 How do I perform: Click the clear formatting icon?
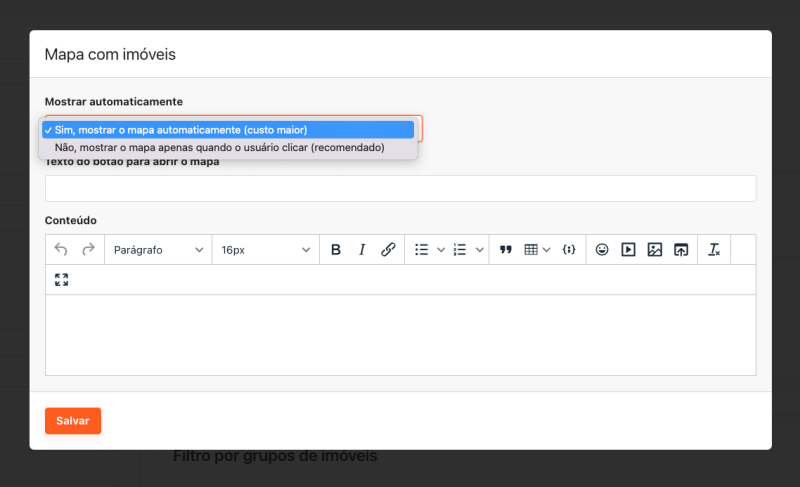714,250
